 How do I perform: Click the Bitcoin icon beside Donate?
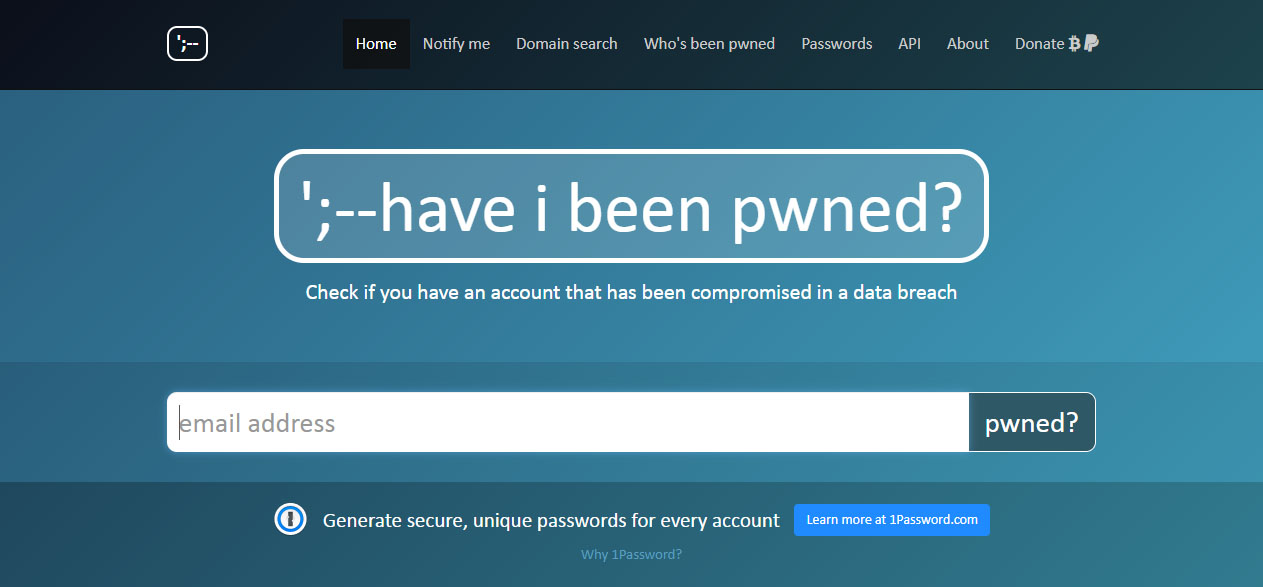[1075, 44]
